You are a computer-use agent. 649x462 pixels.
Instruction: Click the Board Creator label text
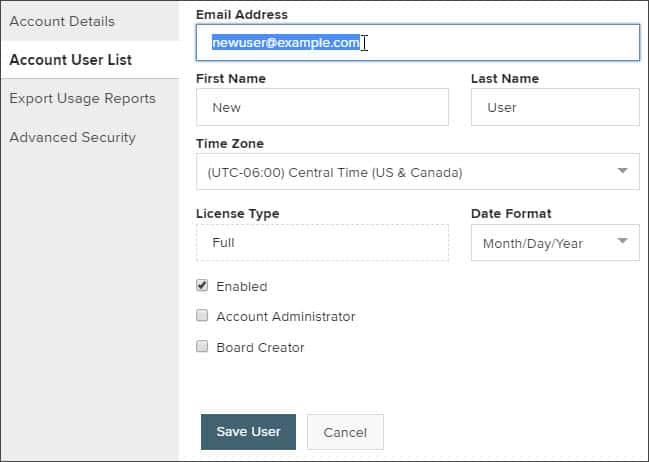[260, 347]
